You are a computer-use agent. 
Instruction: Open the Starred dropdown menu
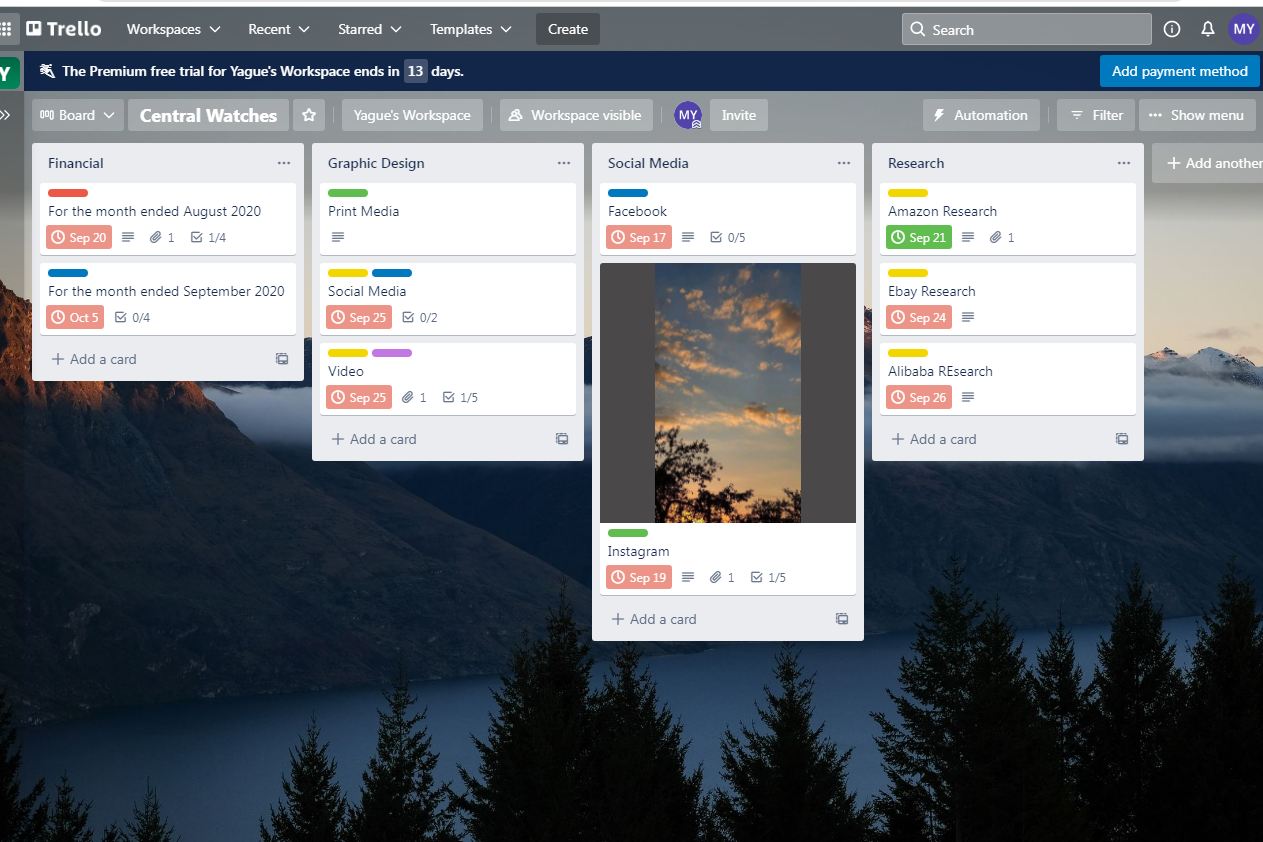point(369,29)
